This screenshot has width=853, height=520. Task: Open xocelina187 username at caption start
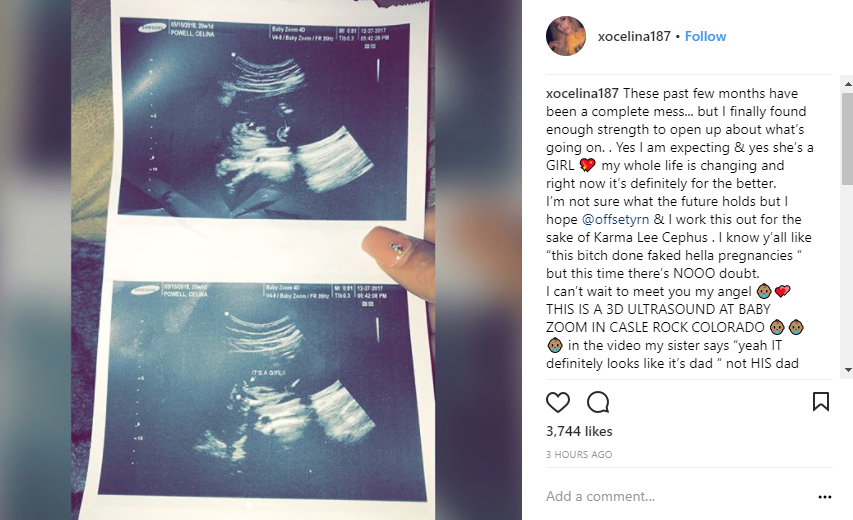(x=582, y=94)
